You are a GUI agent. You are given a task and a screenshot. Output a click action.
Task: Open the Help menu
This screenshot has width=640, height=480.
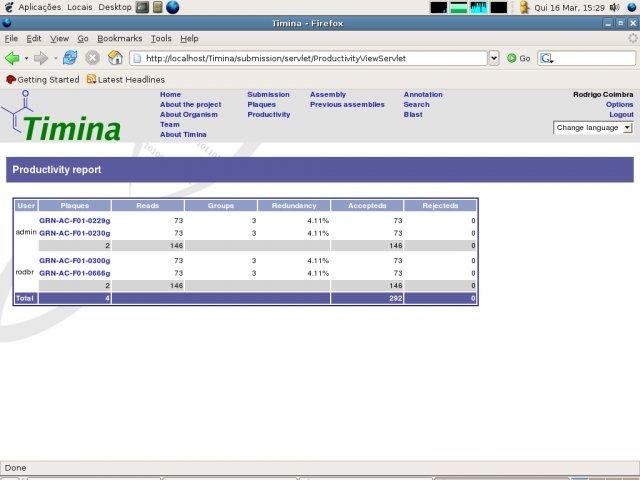coord(189,38)
